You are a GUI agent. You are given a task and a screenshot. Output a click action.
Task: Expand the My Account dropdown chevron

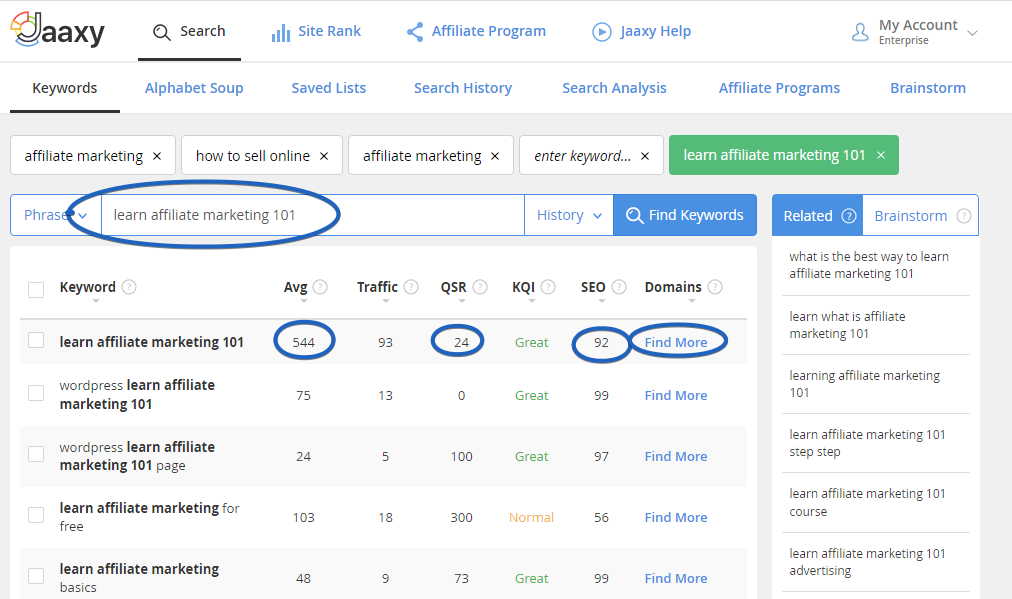coord(972,33)
